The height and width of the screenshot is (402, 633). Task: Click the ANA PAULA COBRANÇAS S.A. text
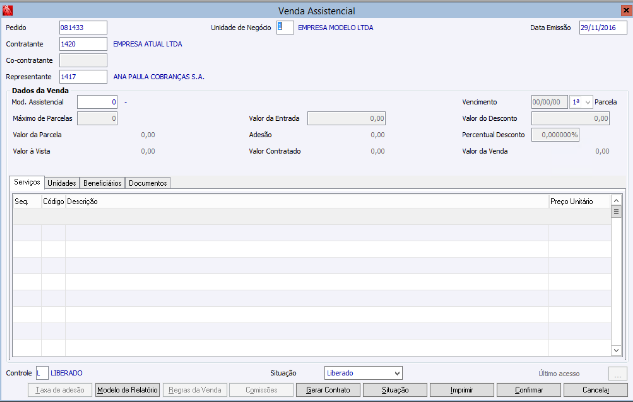point(159,77)
